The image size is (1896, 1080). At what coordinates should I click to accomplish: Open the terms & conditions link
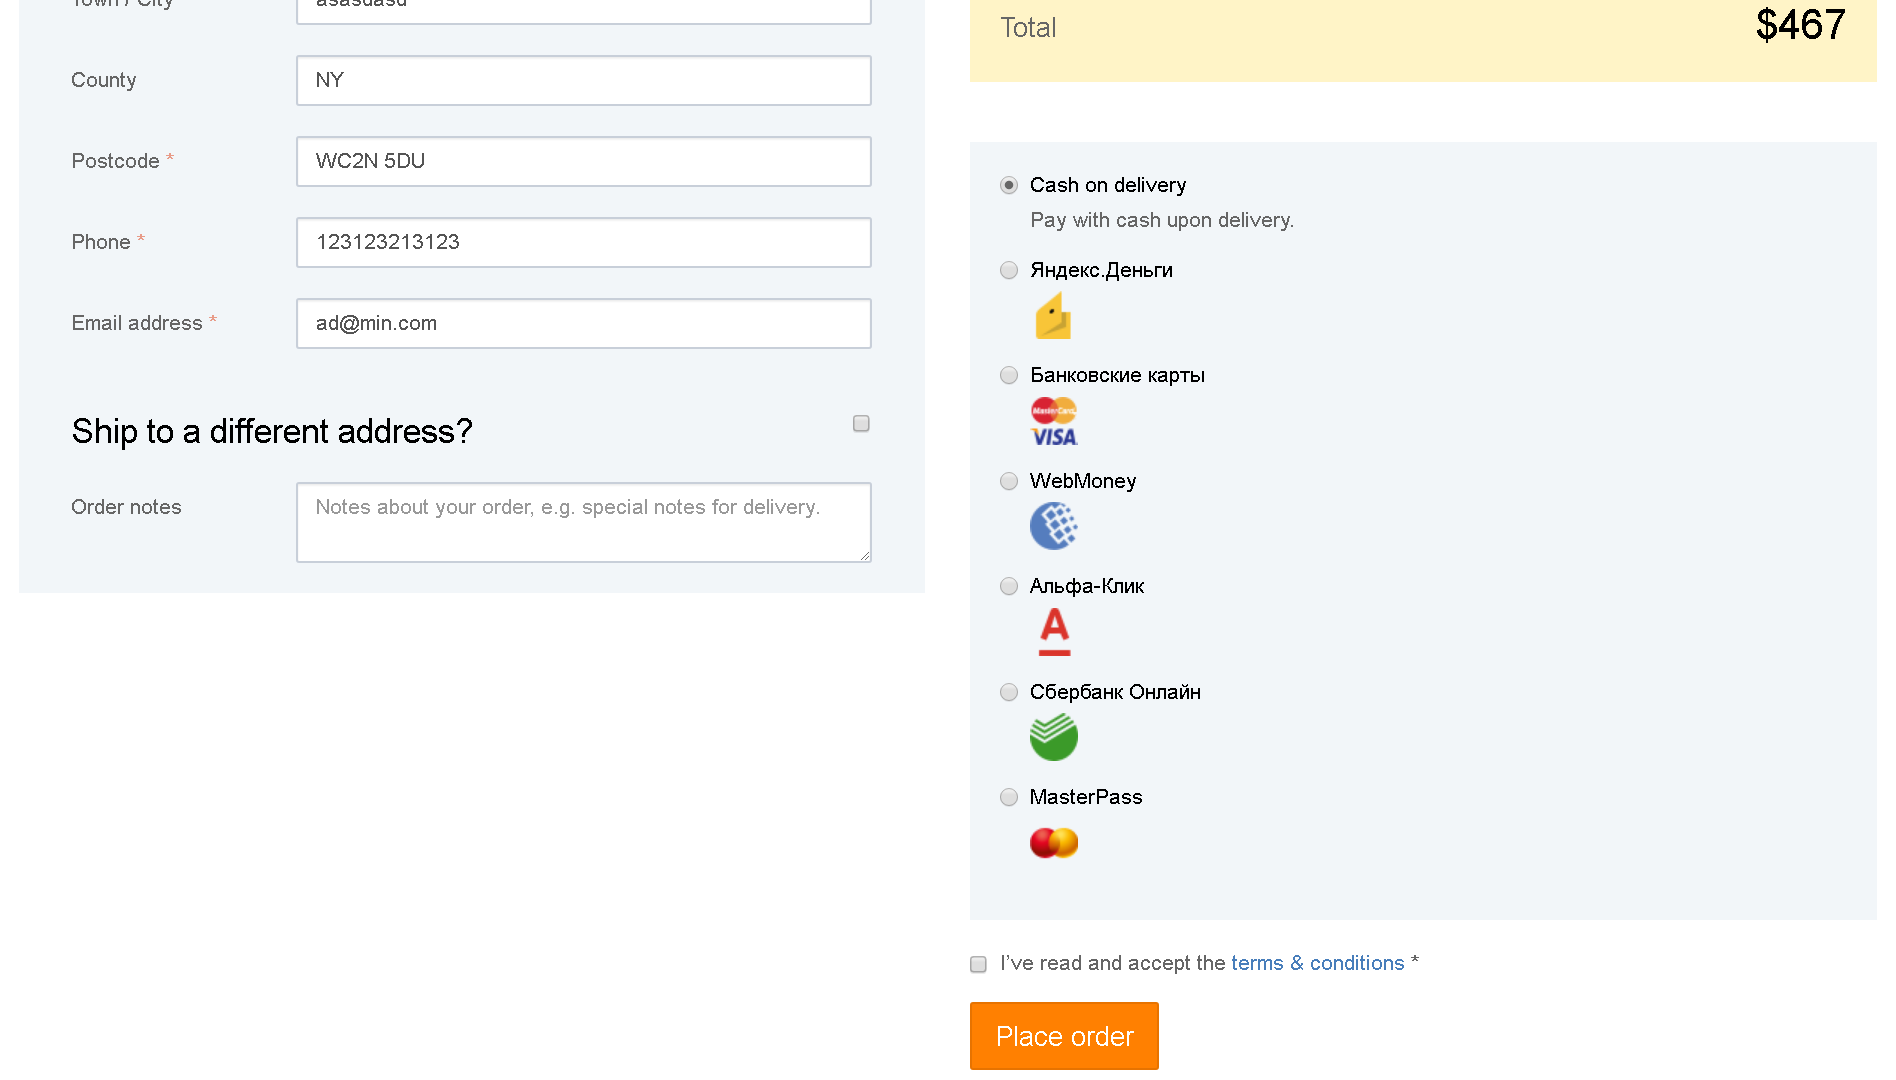tap(1317, 963)
